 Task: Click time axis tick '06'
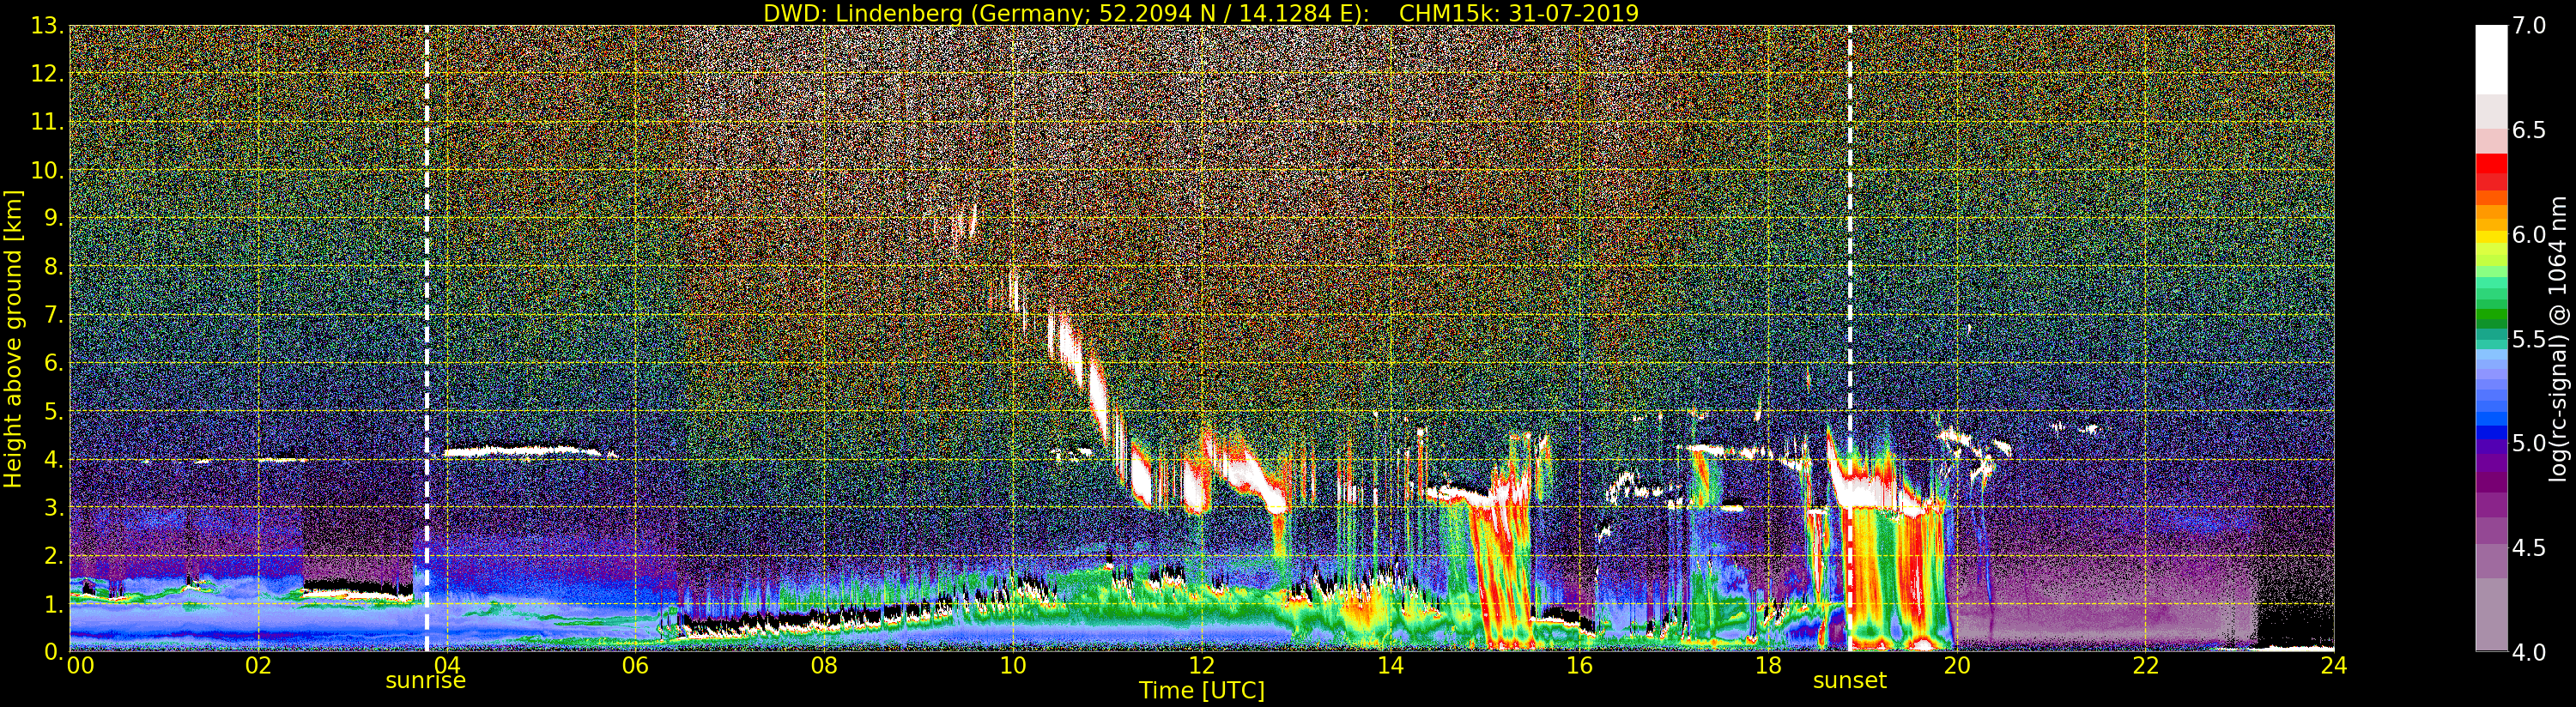coord(636,665)
